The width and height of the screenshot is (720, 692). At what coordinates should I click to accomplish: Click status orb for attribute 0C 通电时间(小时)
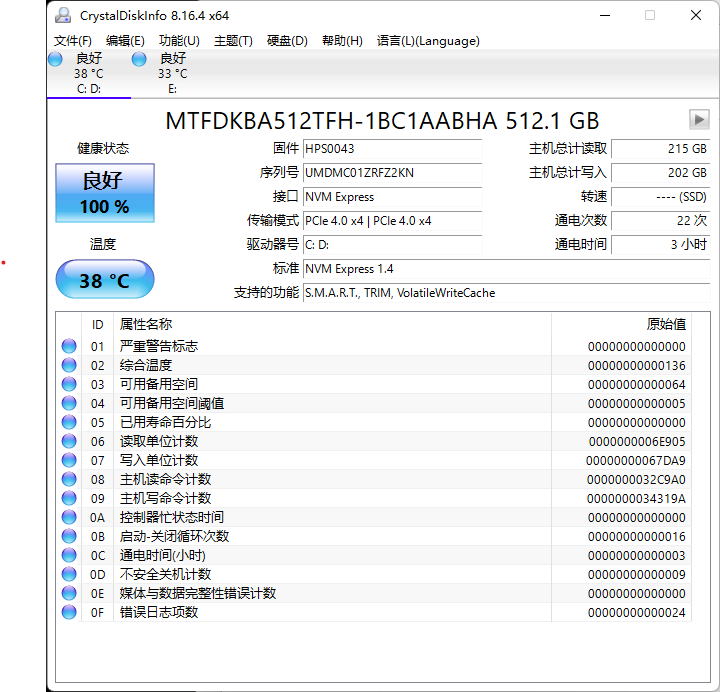[x=69, y=555]
